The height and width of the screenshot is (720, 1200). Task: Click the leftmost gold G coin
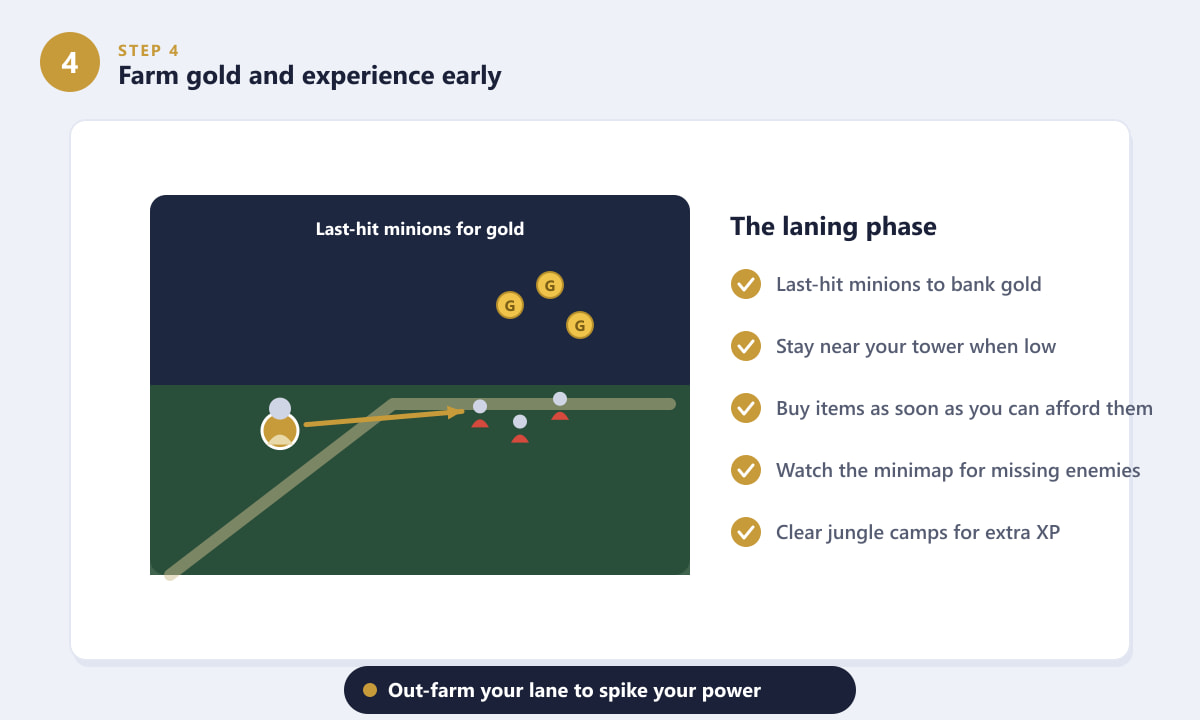[510, 305]
